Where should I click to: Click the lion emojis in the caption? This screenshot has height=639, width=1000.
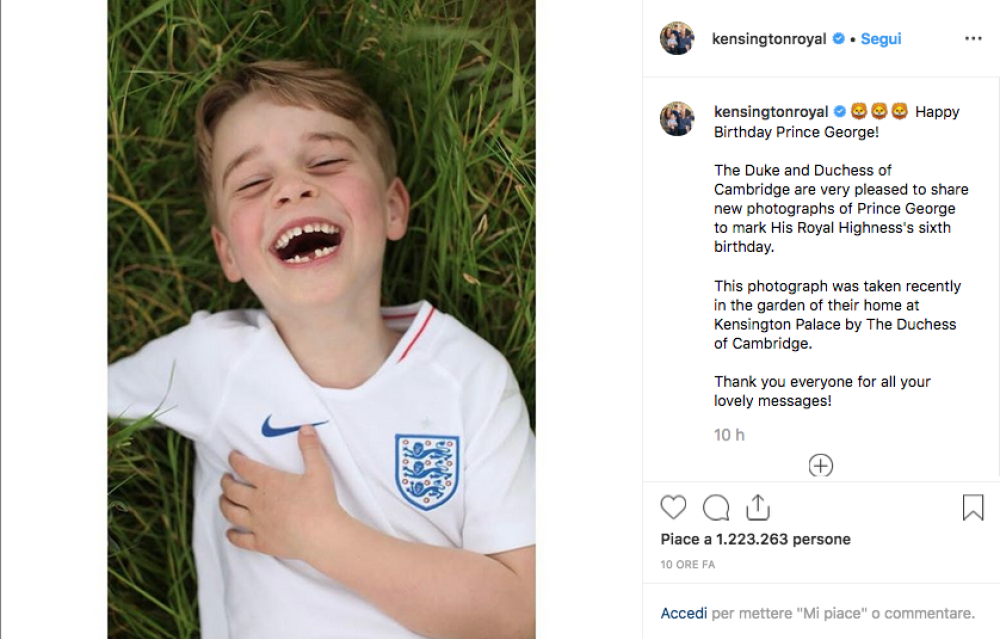[x=879, y=112]
